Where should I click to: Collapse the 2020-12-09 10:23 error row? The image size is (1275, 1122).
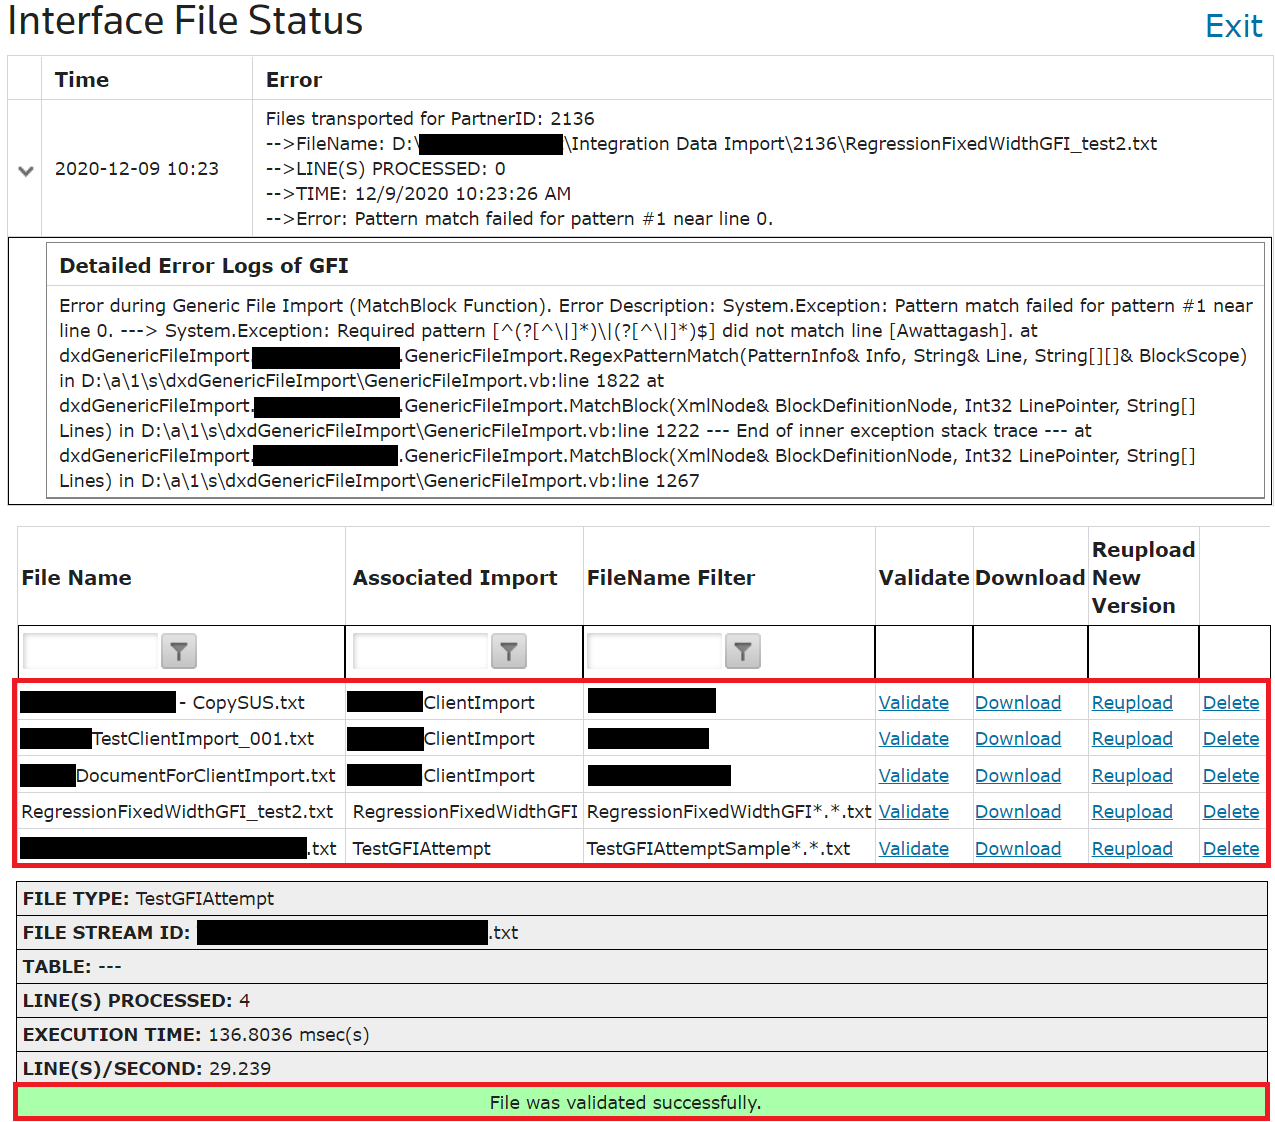click(26, 170)
